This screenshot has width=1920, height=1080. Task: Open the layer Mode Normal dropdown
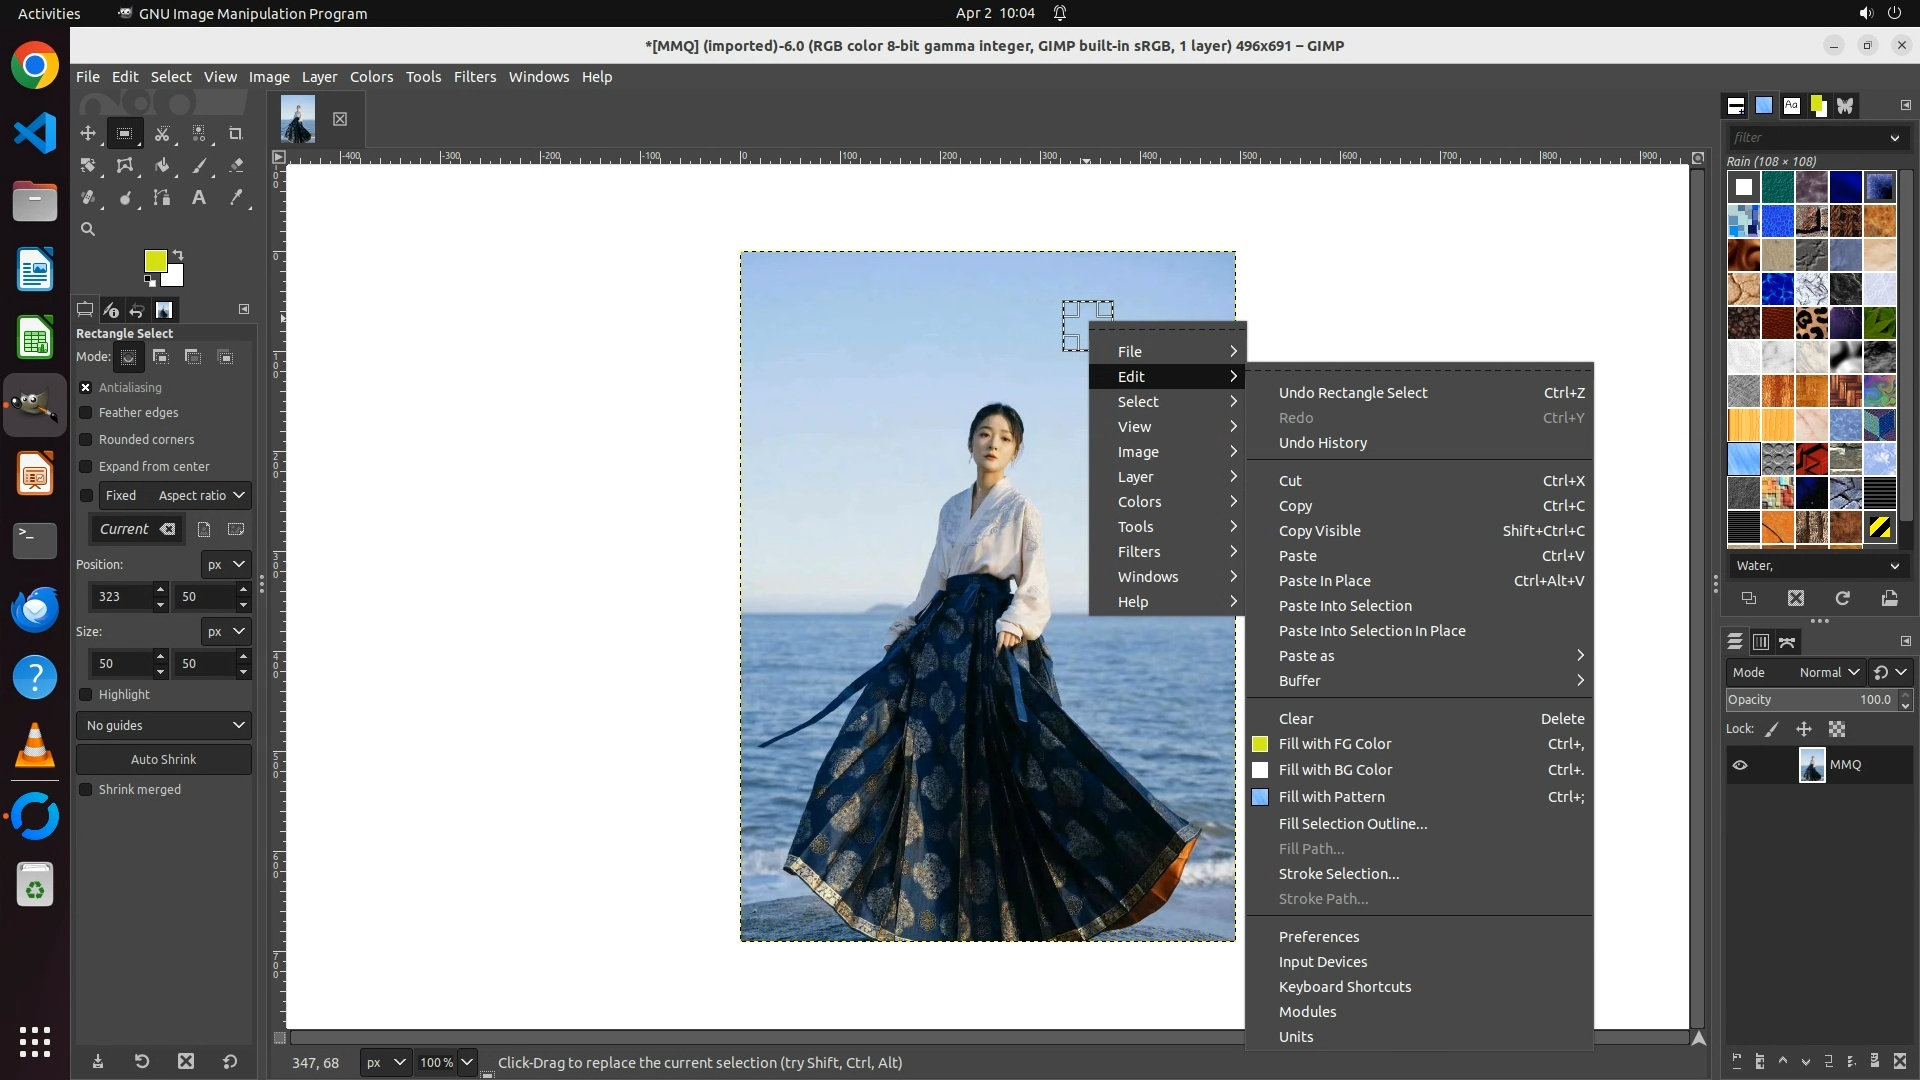click(x=1829, y=673)
